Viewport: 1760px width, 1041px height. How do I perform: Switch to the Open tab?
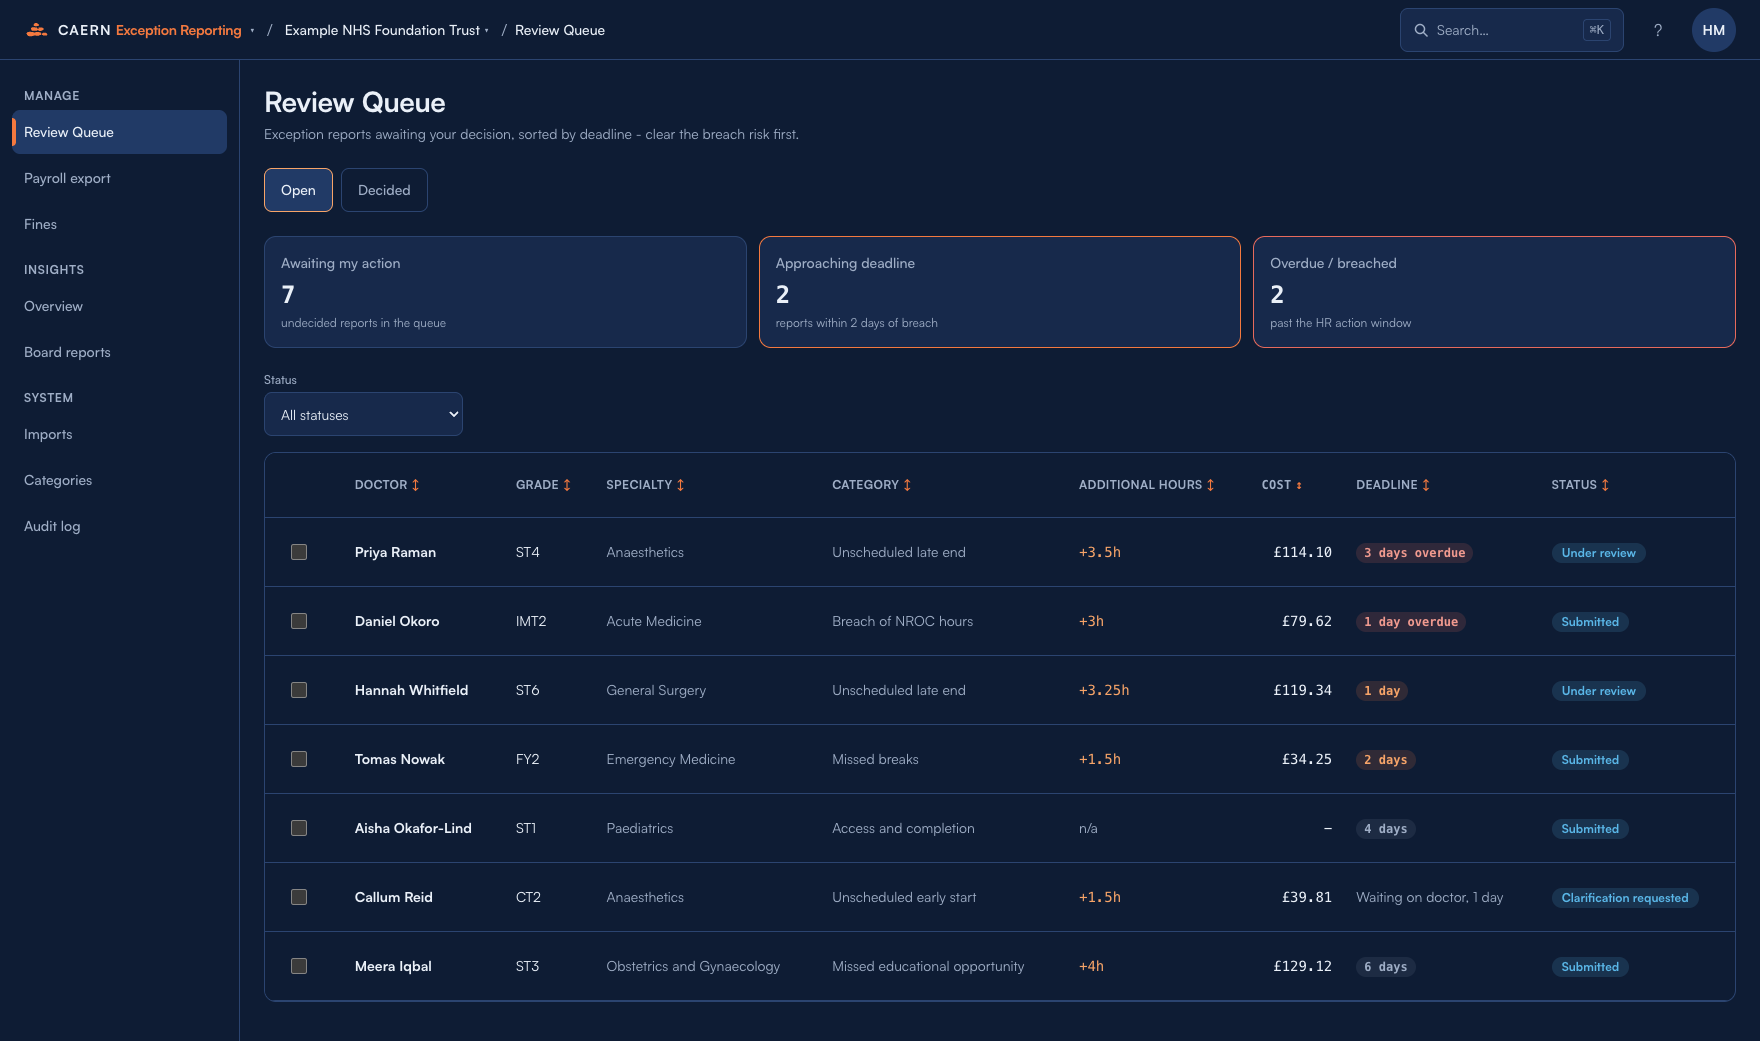(298, 190)
